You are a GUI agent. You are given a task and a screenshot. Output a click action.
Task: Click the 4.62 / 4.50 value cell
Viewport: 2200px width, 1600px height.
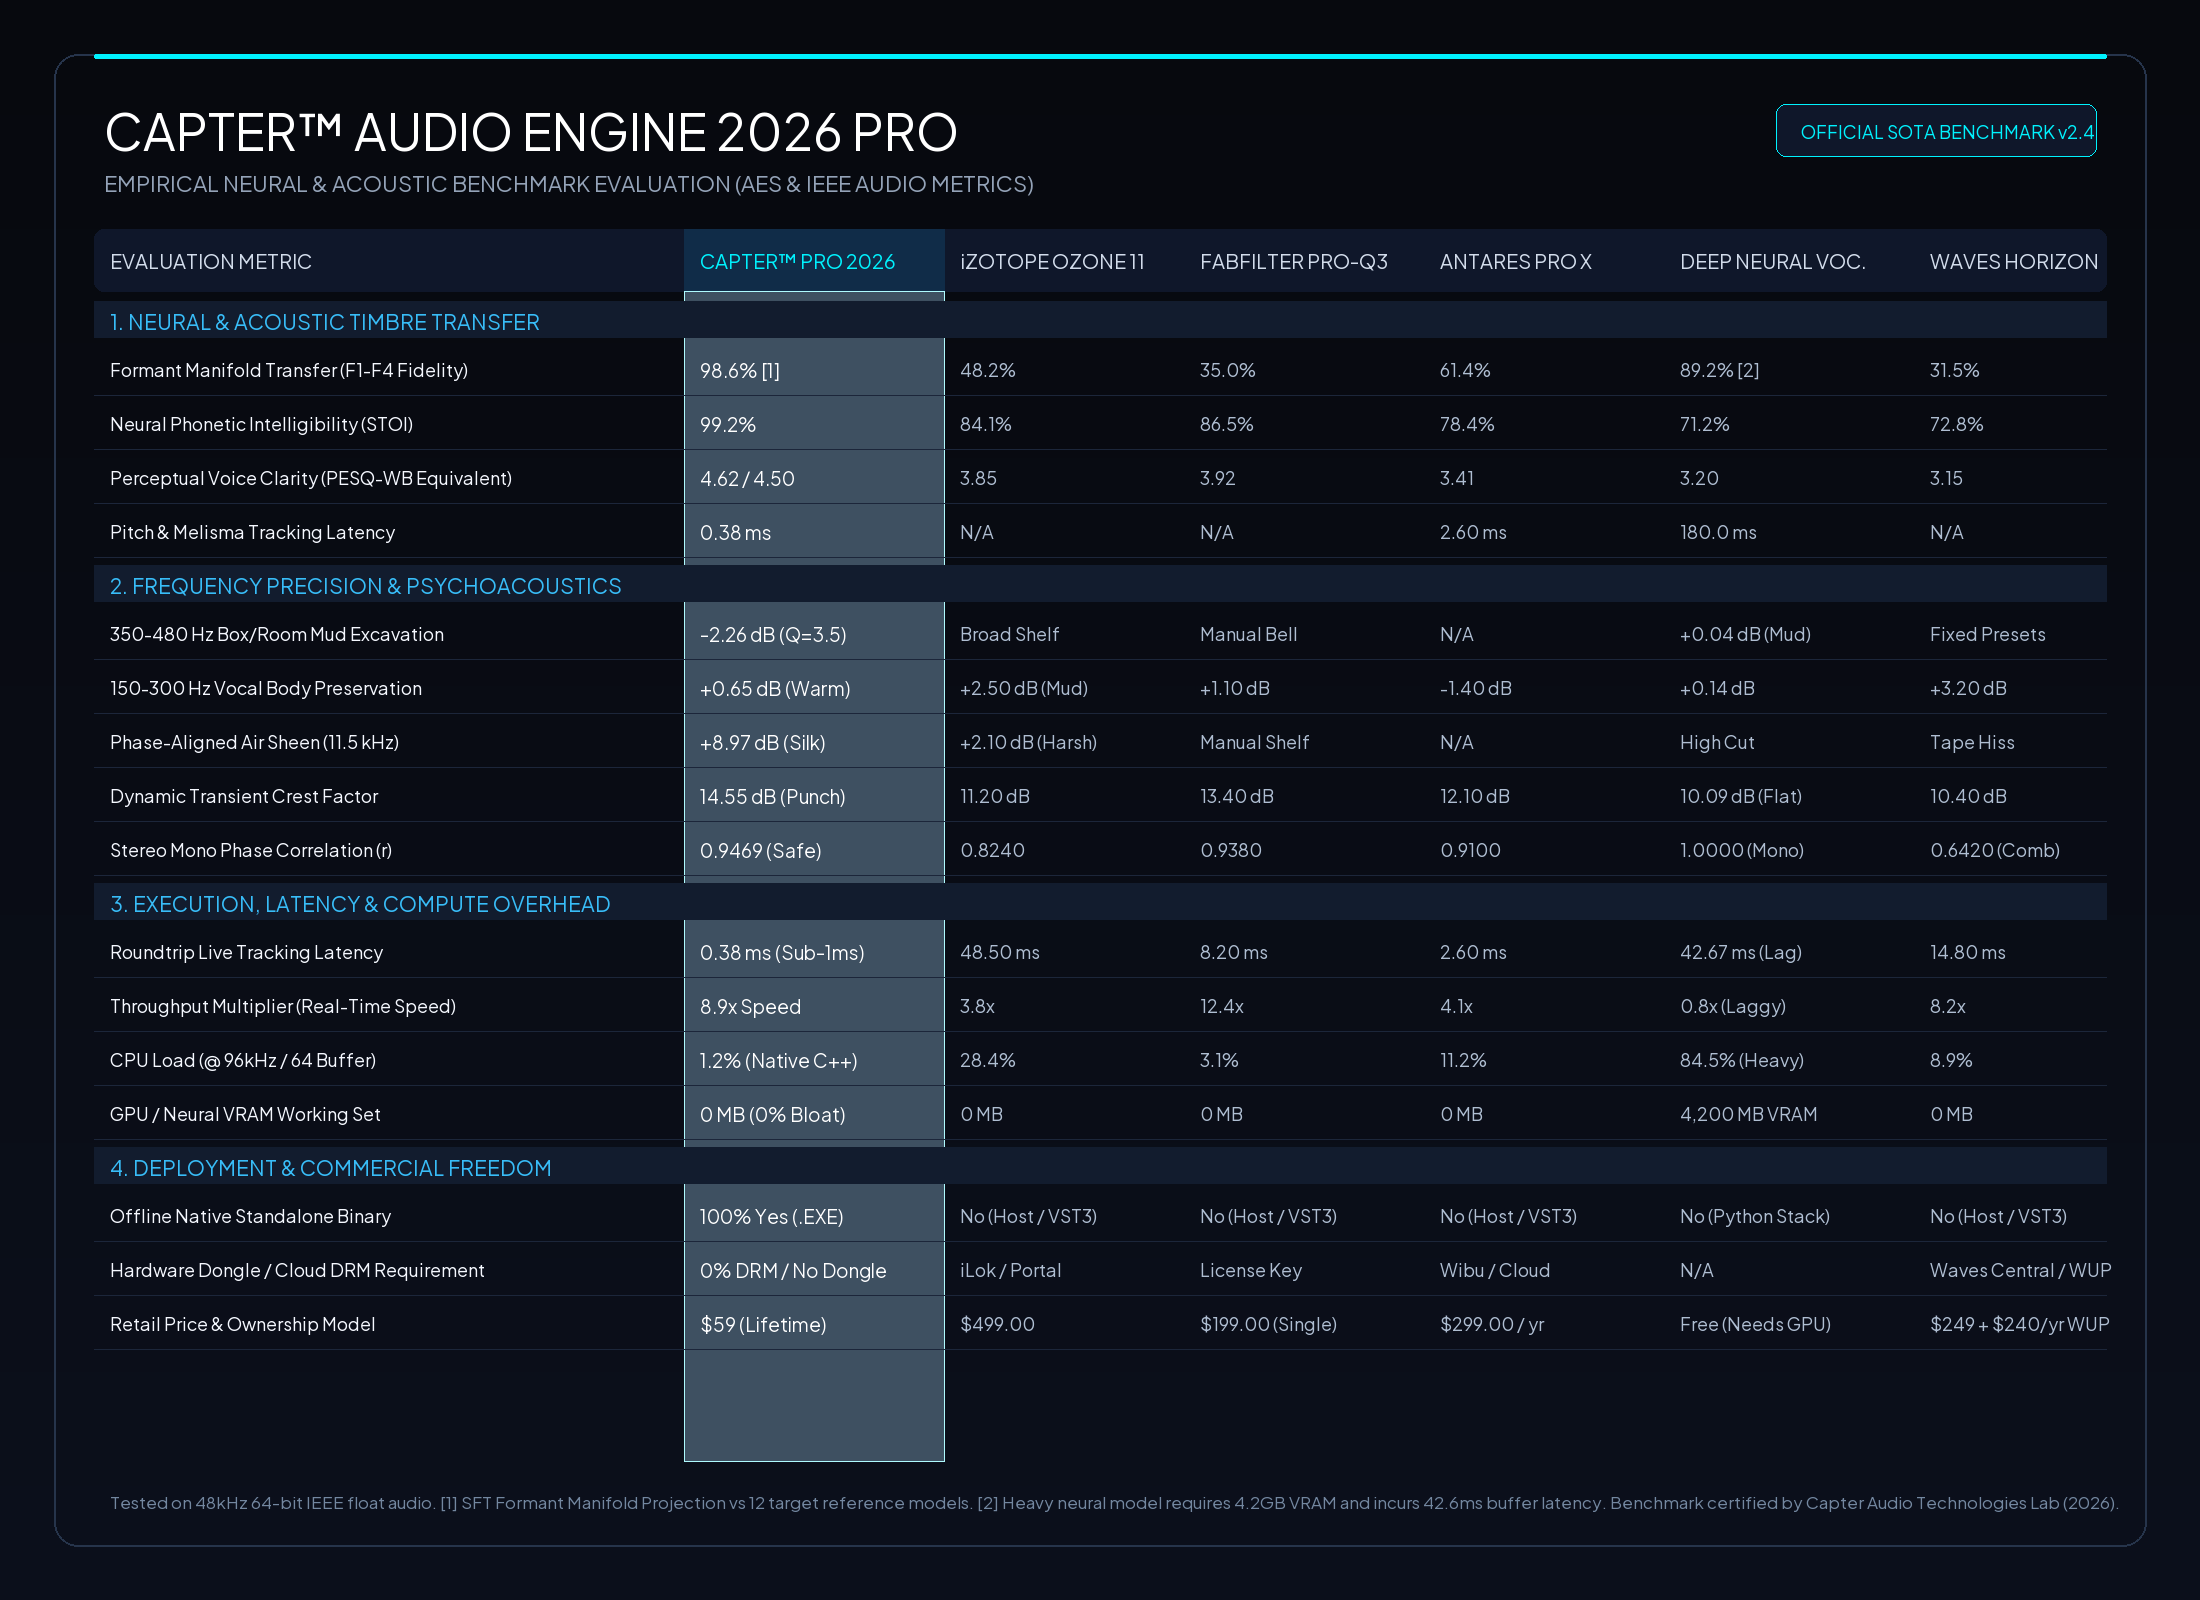[747, 478]
